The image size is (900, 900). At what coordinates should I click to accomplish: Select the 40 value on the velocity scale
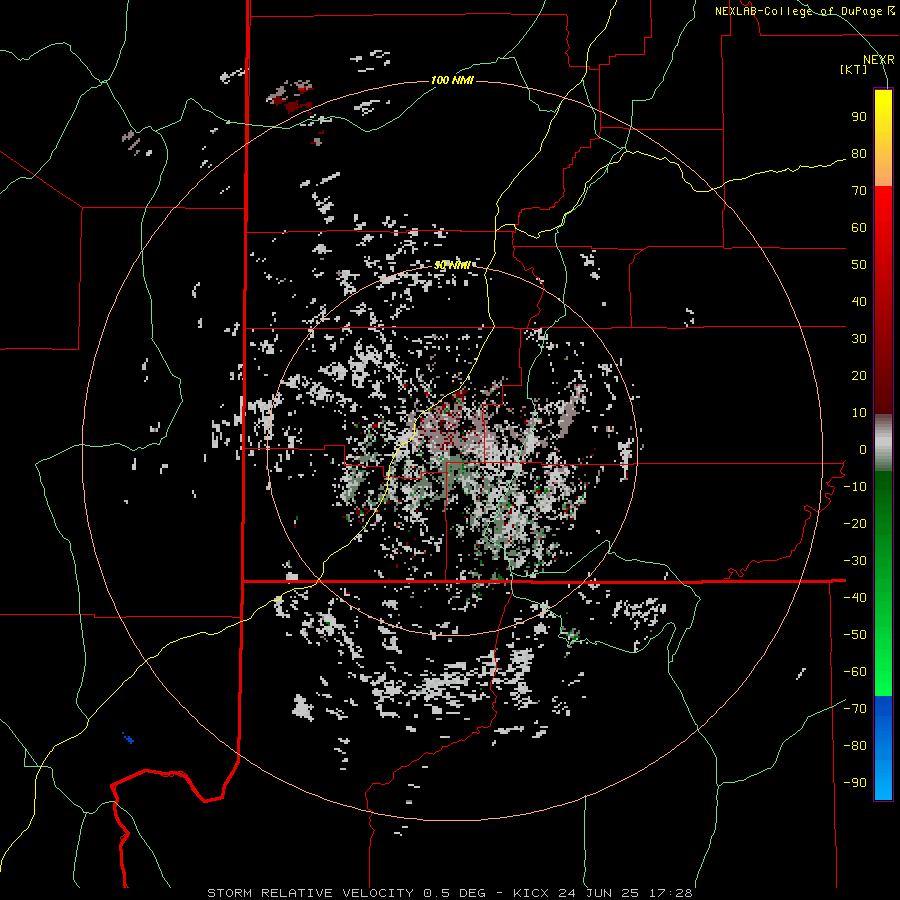[x=859, y=302]
